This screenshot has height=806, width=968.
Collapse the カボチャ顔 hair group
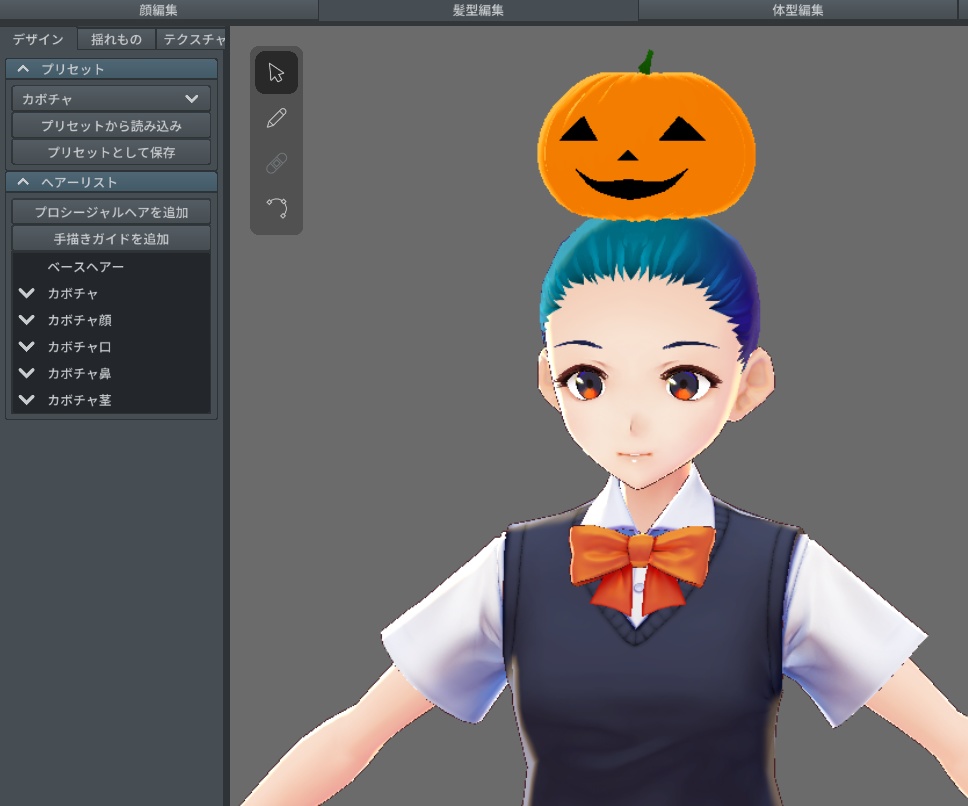26,320
